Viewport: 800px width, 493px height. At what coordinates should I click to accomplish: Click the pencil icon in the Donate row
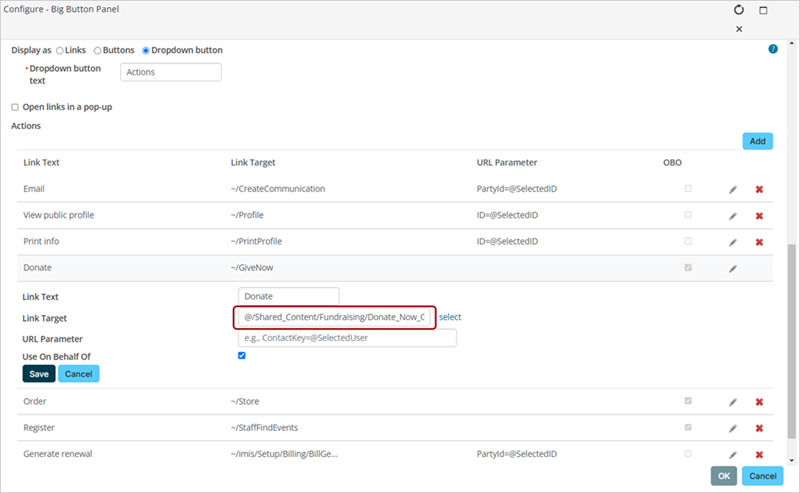coord(733,268)
